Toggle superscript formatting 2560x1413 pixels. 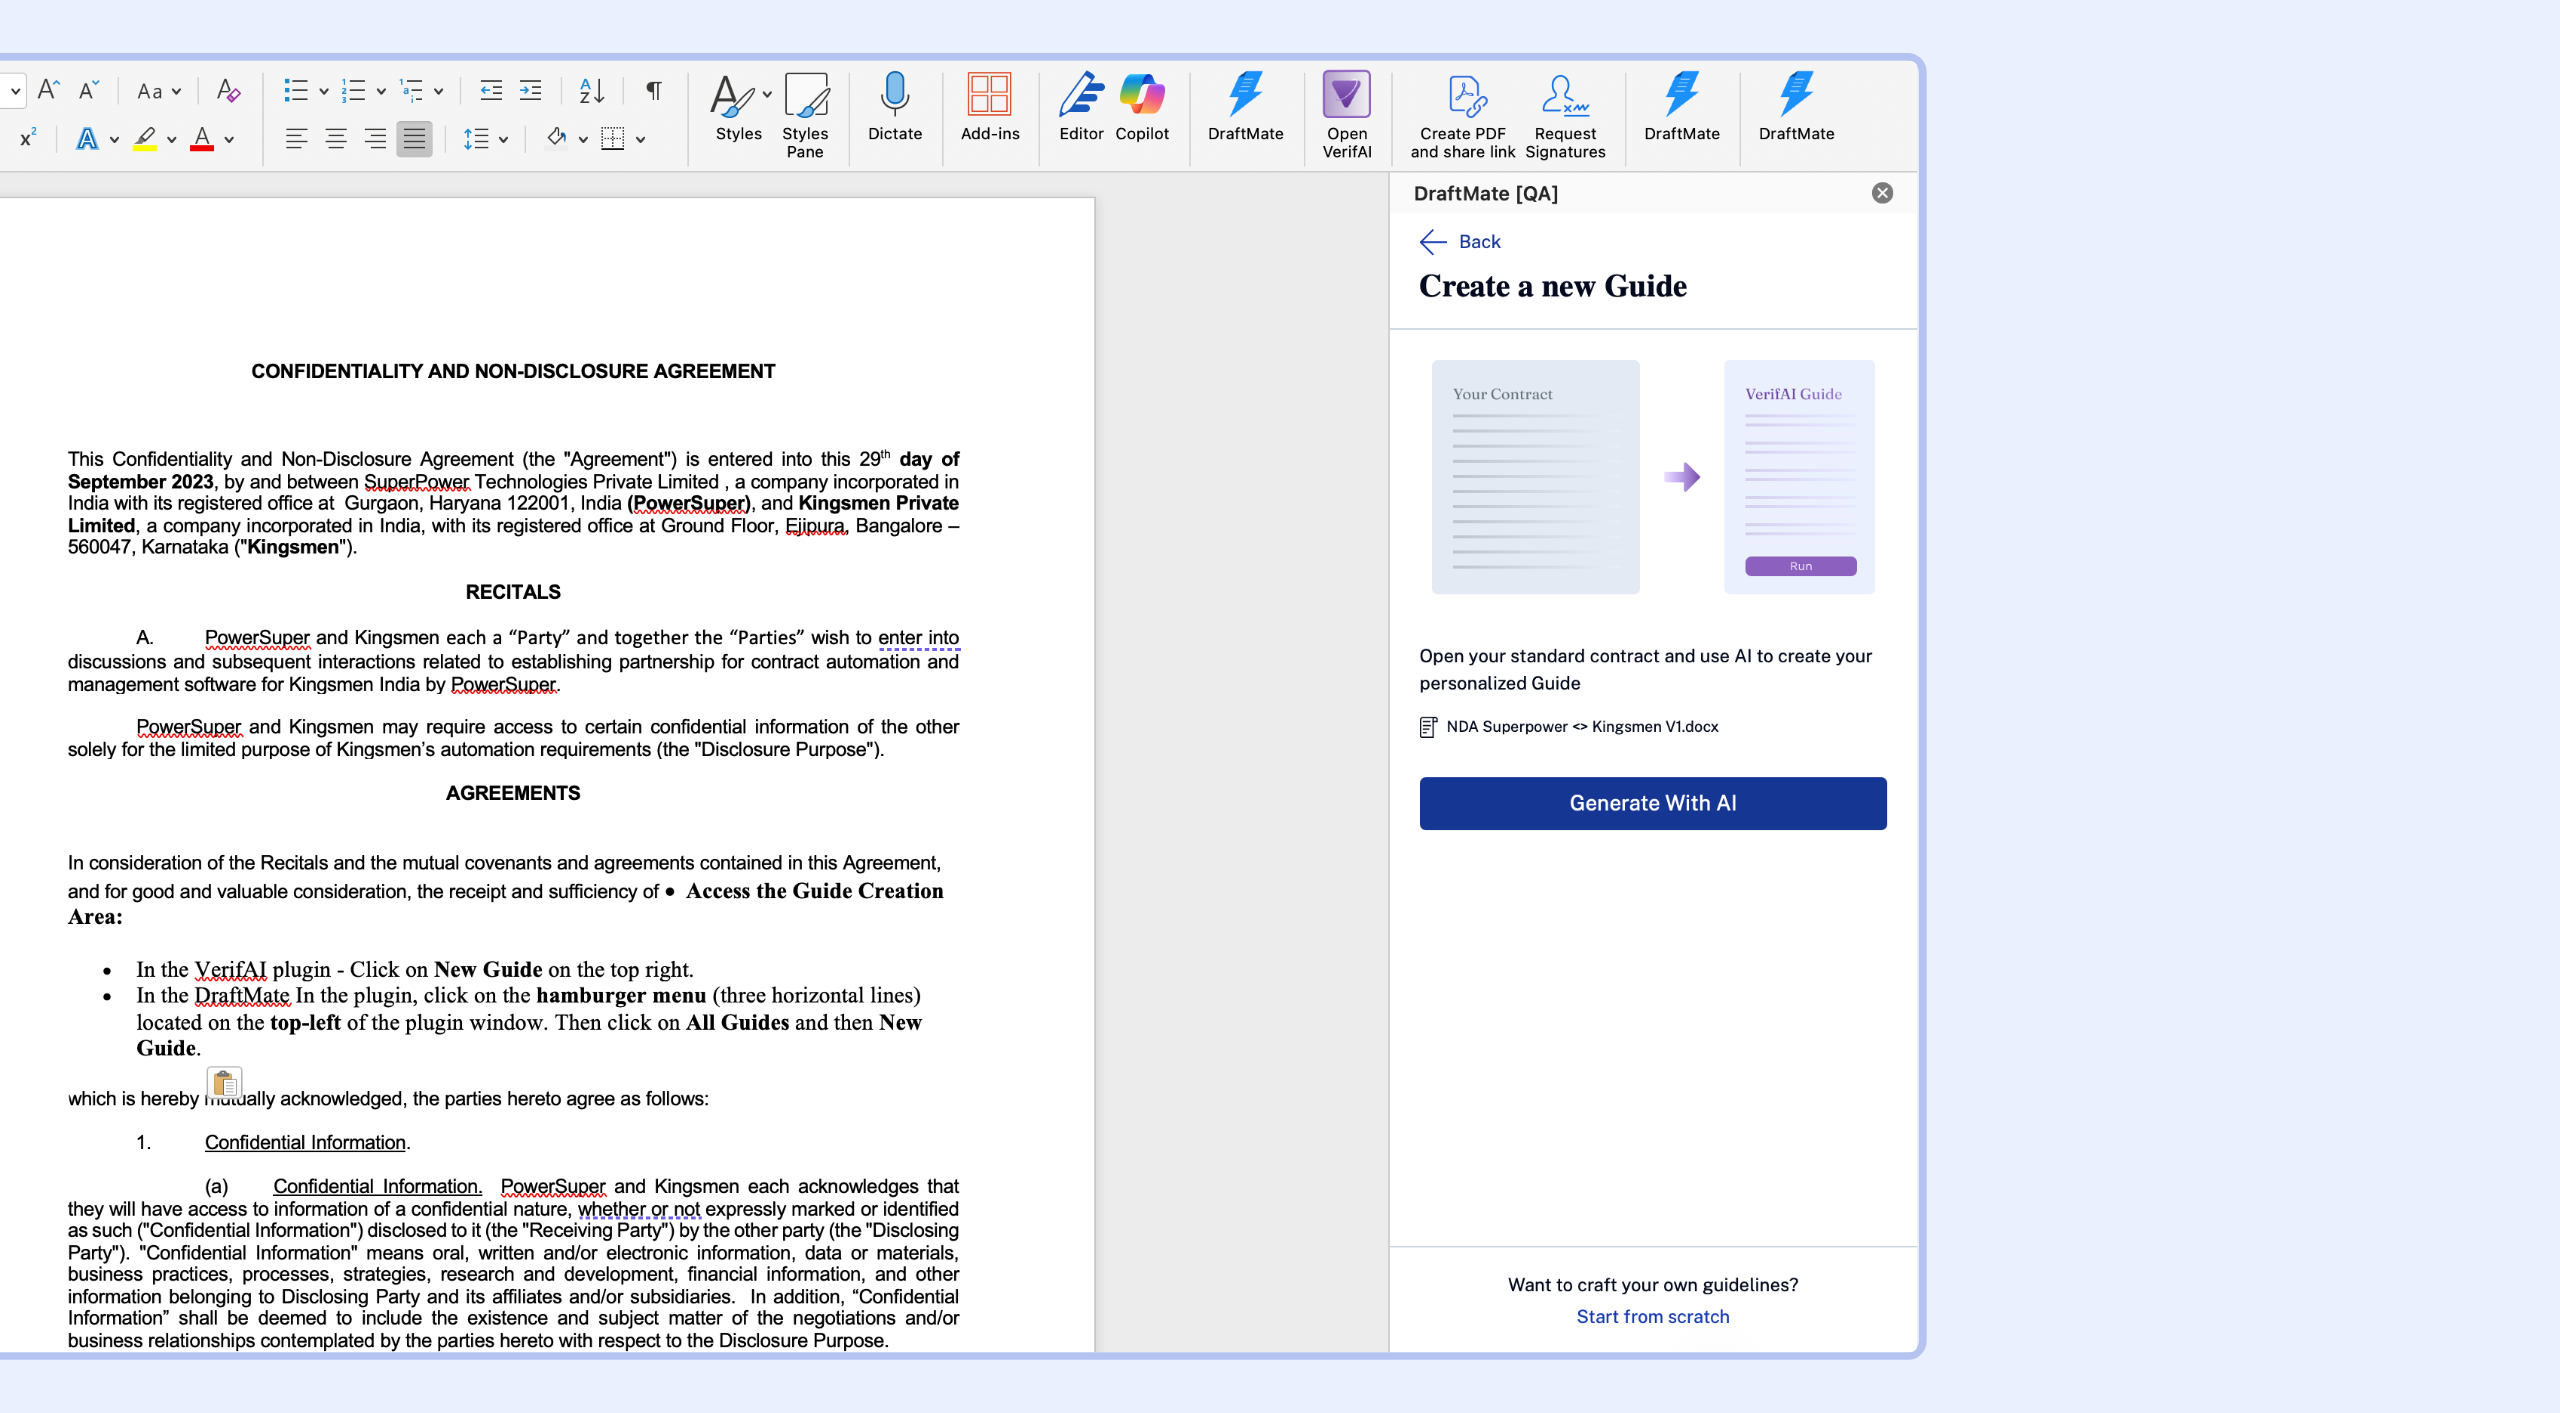pos(28,139)
